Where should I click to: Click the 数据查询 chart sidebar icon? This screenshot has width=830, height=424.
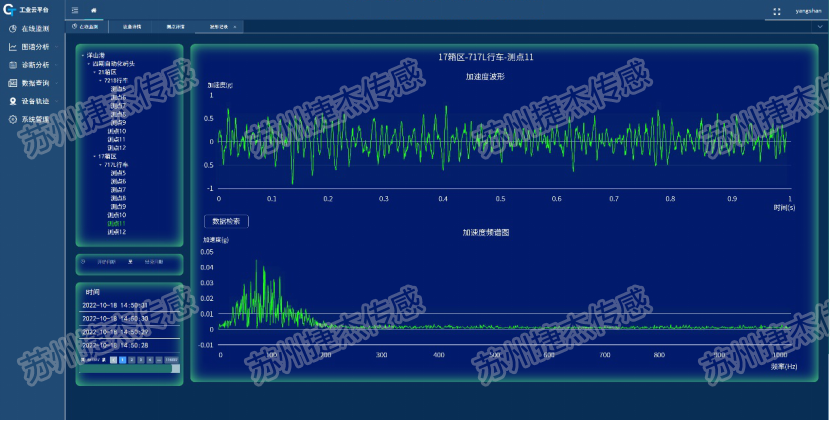[x=13, y=83]
